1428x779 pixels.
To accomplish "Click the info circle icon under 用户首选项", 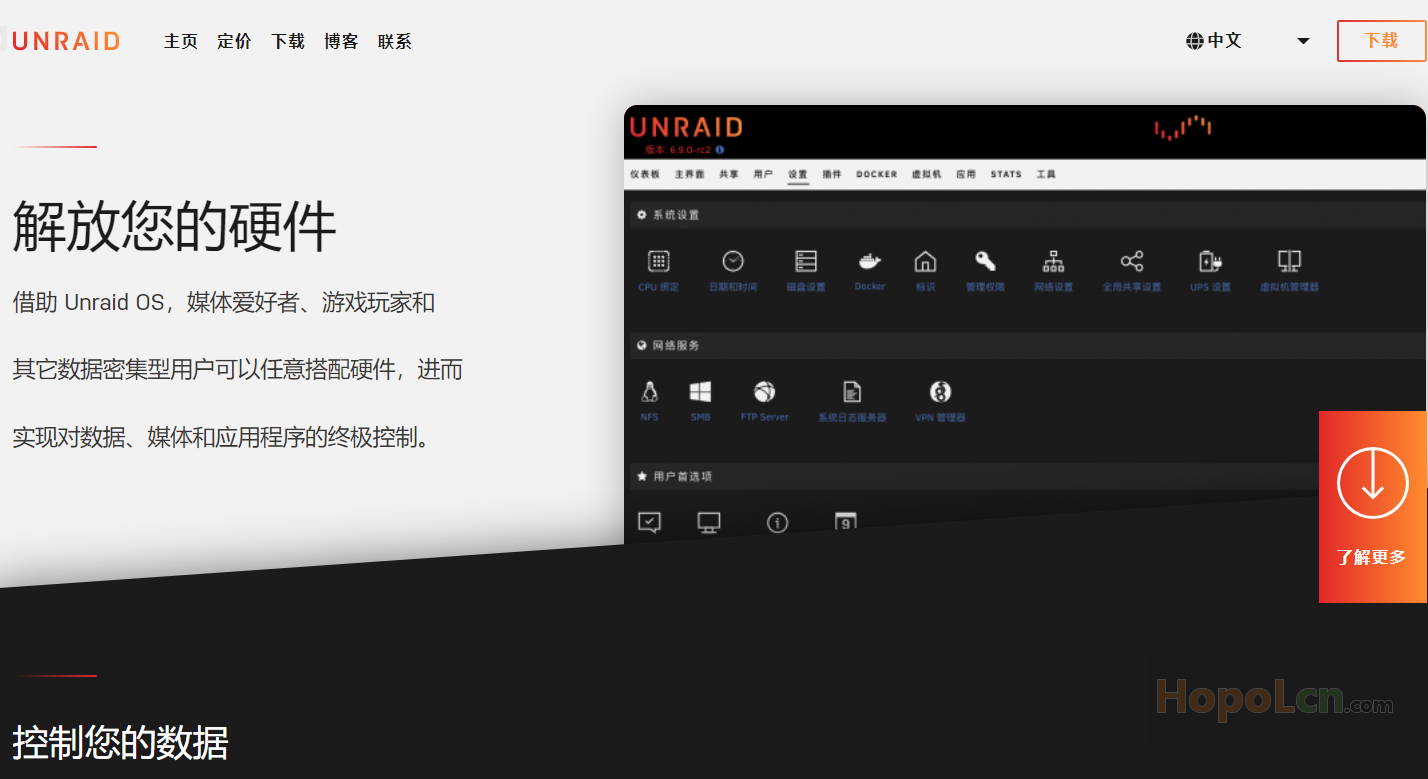I will (x=777, y=522).
